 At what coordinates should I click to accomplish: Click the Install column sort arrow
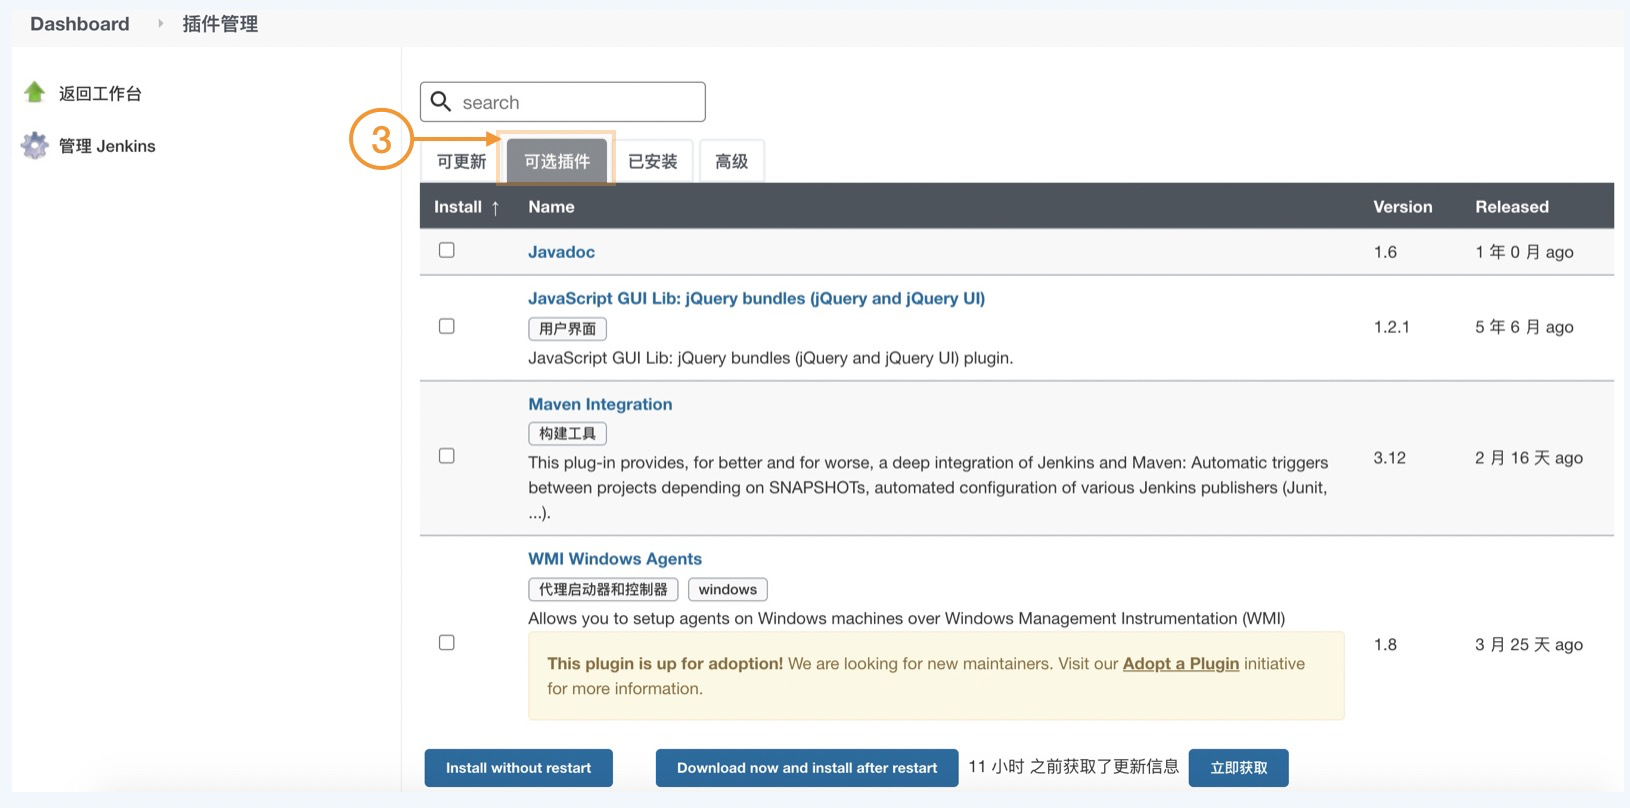[x=495, y=208]
